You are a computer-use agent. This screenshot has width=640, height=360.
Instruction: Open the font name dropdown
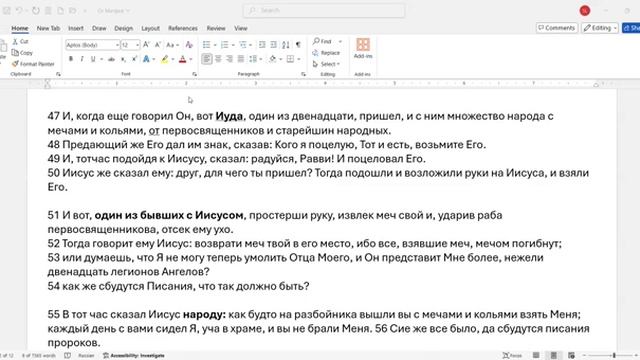click(x=117, y=45)
